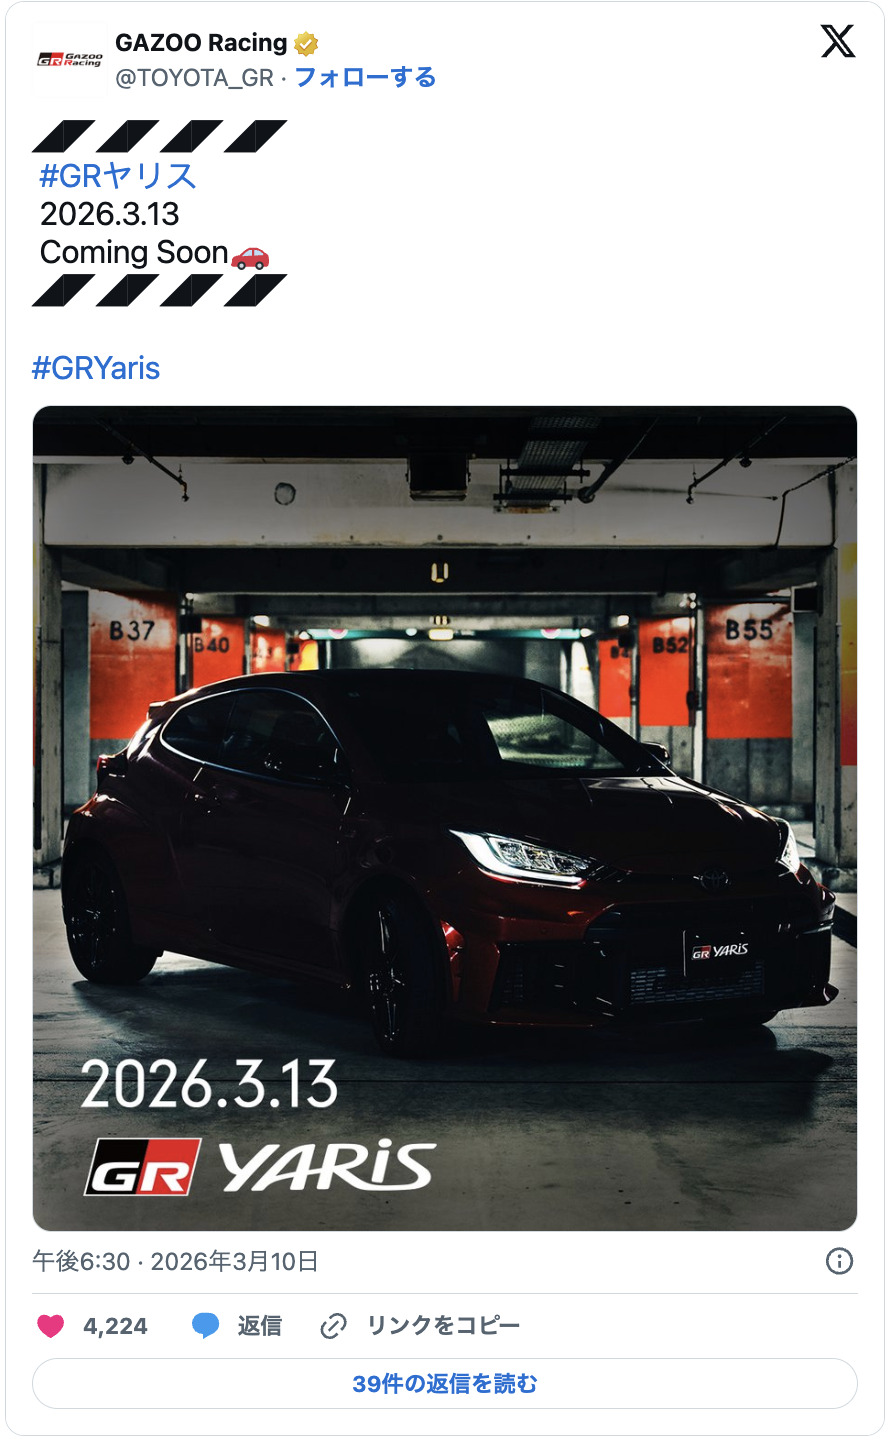The height and width of the screenshot is (1440, 888).
Task: Open the post timestamp 午後6:30 · 2026年3月10日
Action: click(175, 1261)
